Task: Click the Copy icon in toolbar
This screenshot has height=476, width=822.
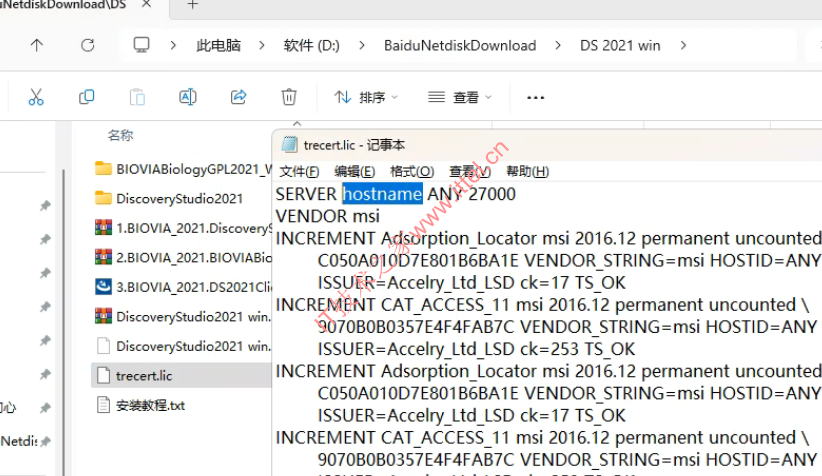Action: coord(86,97)
